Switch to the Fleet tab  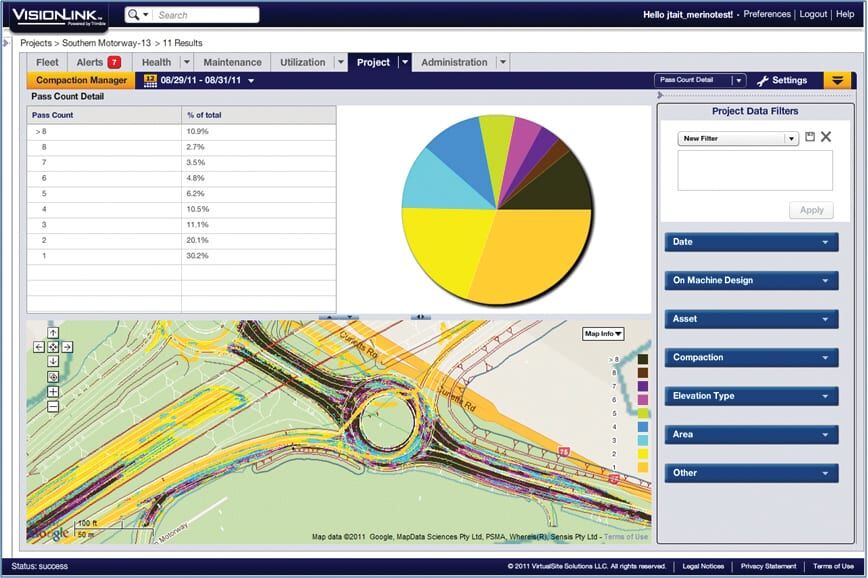[47, 63]
